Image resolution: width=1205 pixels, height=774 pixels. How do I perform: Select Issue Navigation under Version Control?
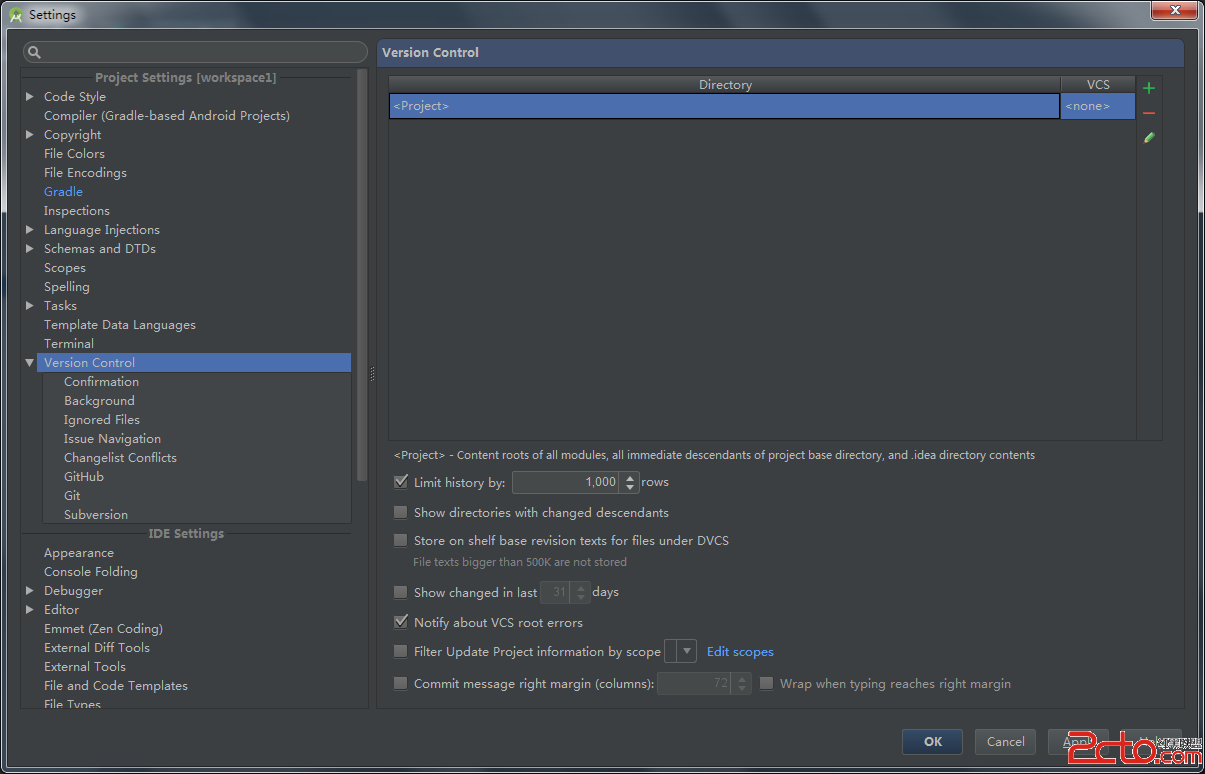(x=112, y=439)
